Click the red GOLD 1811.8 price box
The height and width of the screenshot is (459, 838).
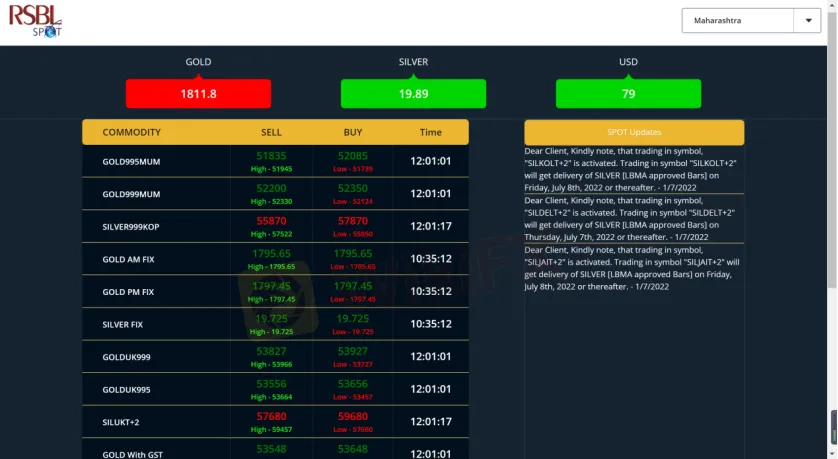click(x=198, y=94)
